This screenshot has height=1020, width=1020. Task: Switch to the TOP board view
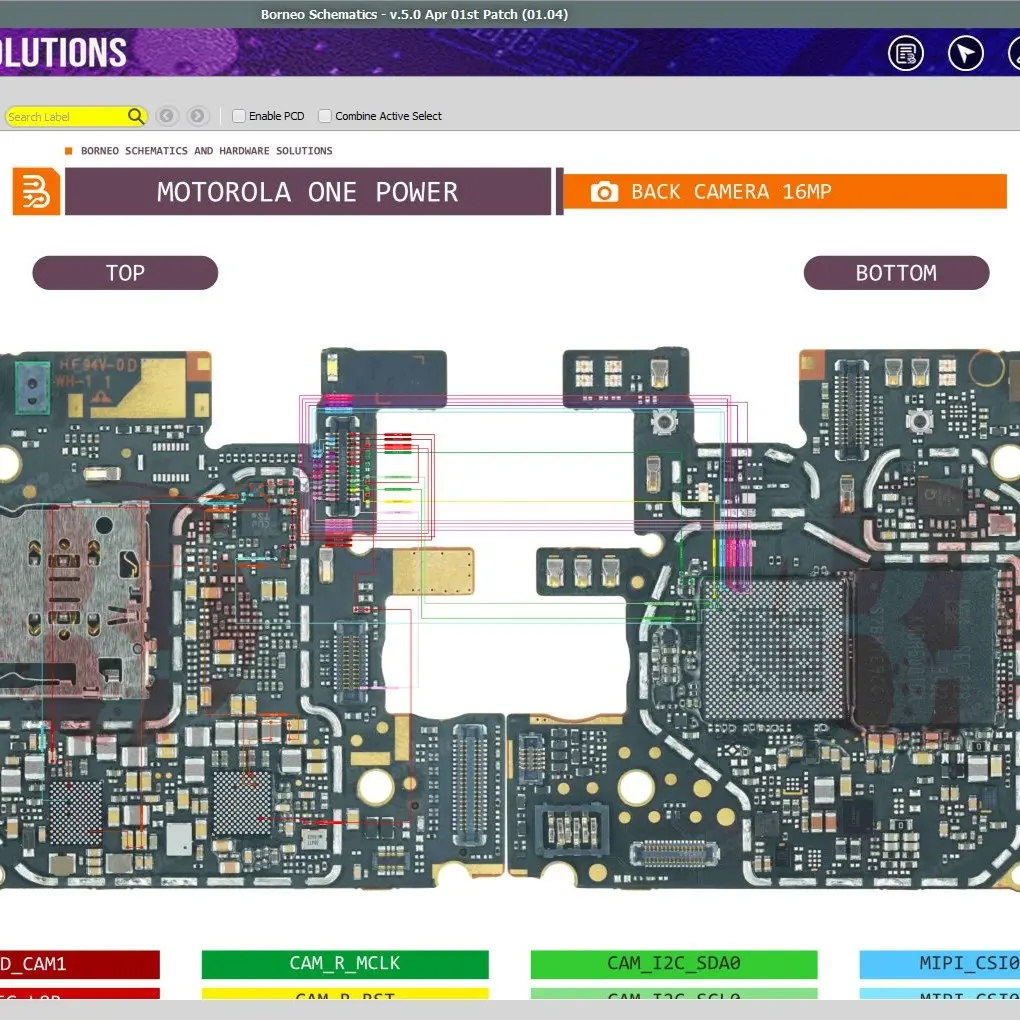(x=125, y=273)
